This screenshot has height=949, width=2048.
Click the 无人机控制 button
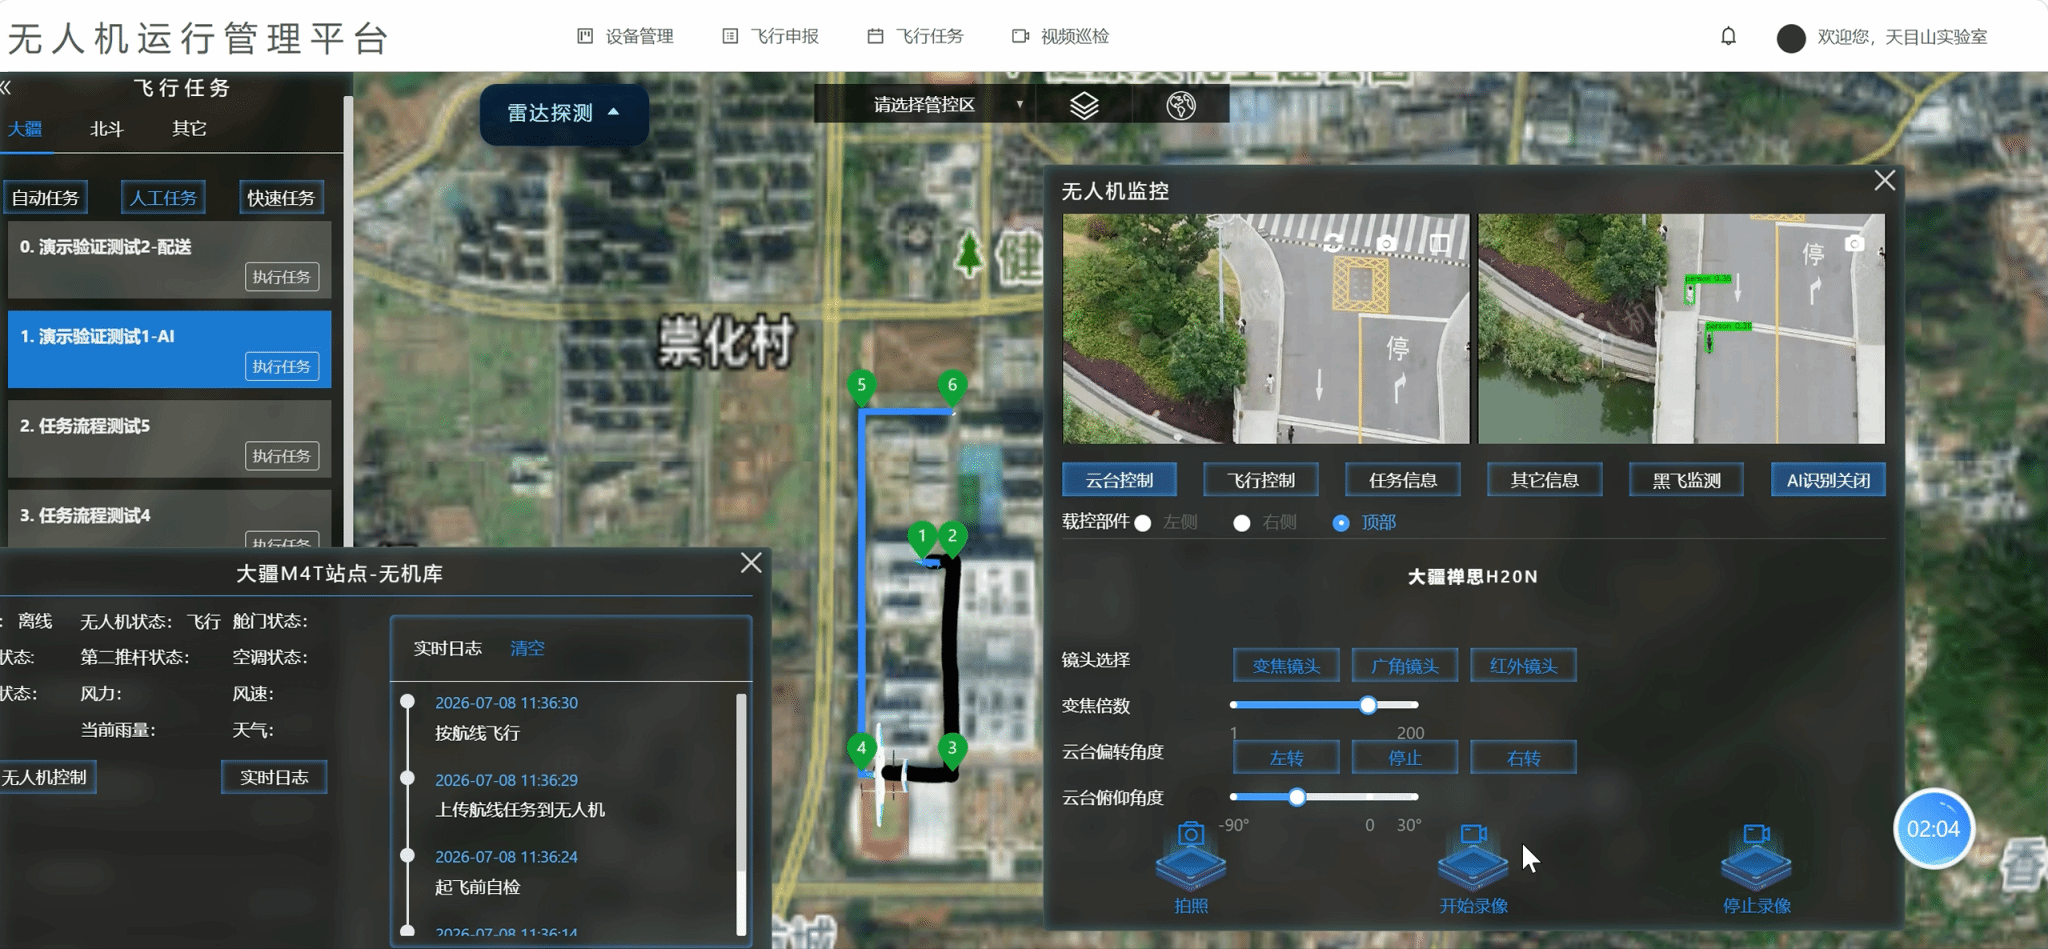[x=44, y=777]
